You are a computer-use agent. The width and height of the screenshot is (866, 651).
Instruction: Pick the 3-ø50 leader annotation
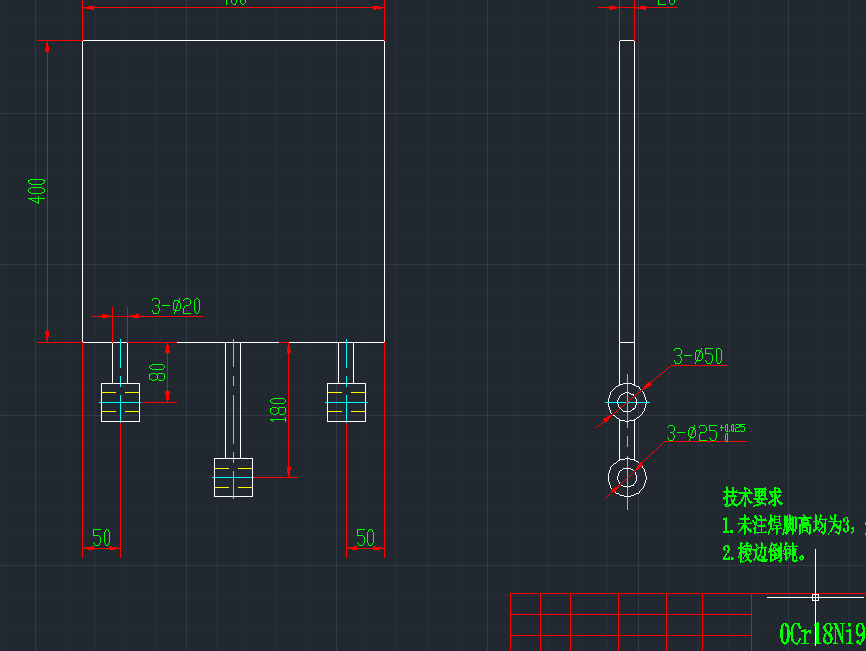point(698,356)
